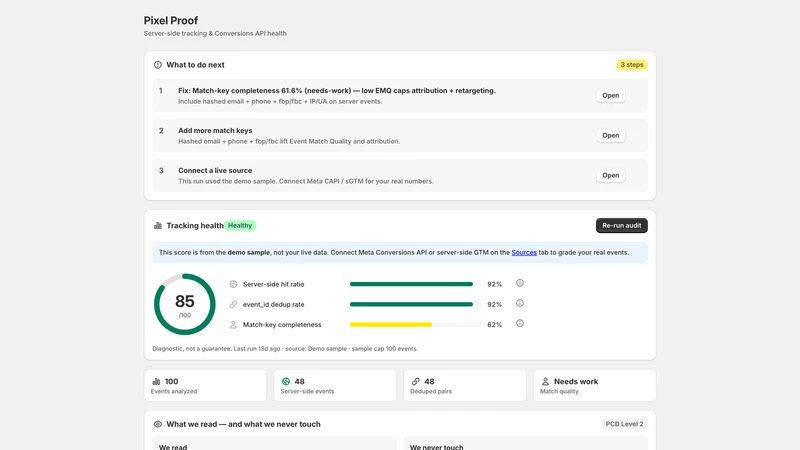Click the info icon beside What to do next

coord(158,65)
